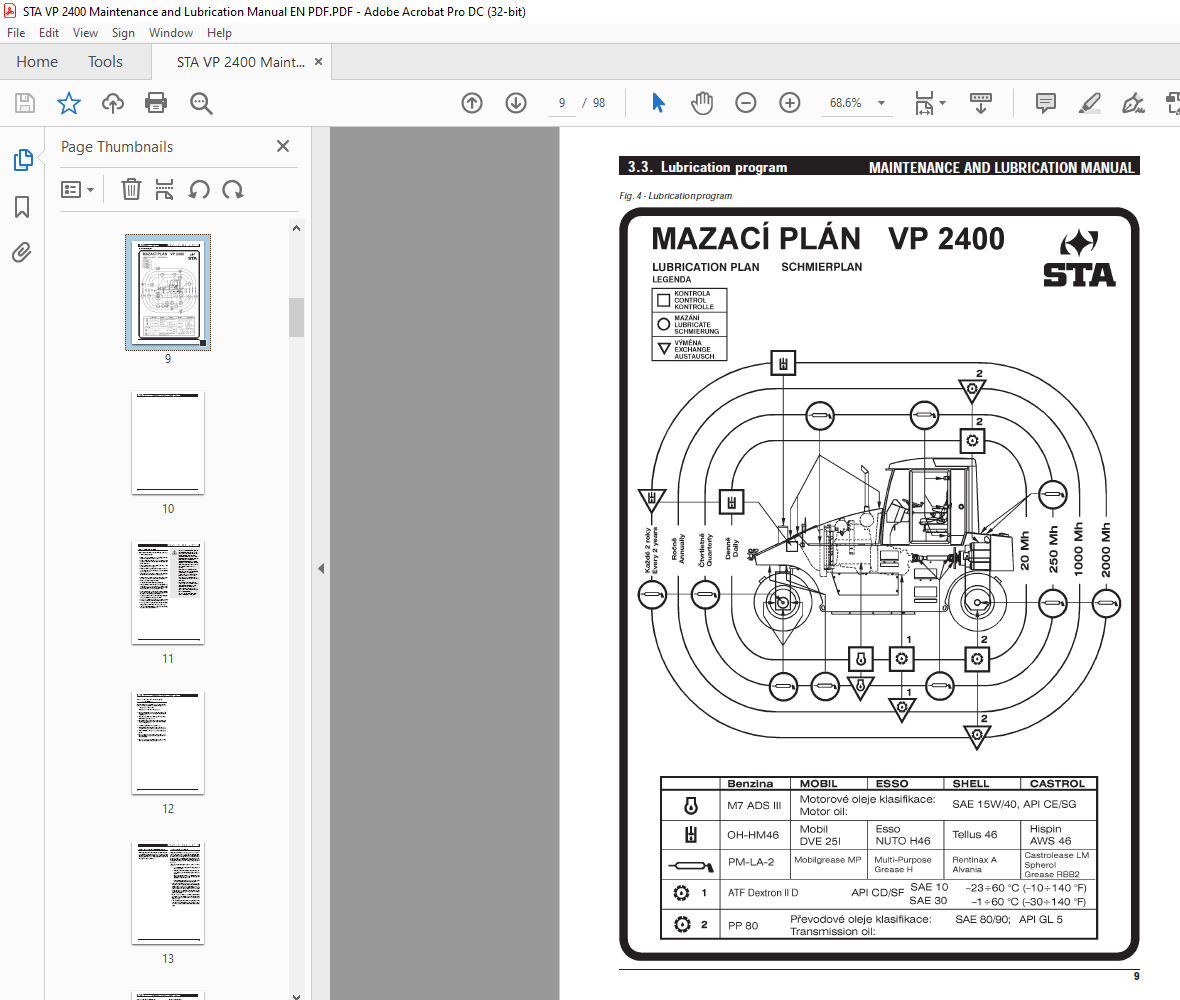Zoom in with the plus icon
This screenshot has width=1180, height=1000.
point(789,103)
